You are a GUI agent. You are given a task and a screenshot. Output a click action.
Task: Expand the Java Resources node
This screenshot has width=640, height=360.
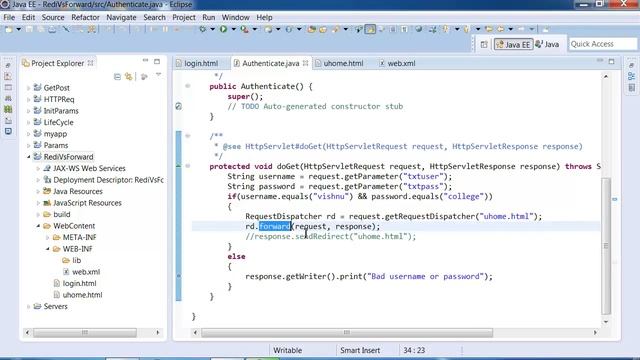38,191
